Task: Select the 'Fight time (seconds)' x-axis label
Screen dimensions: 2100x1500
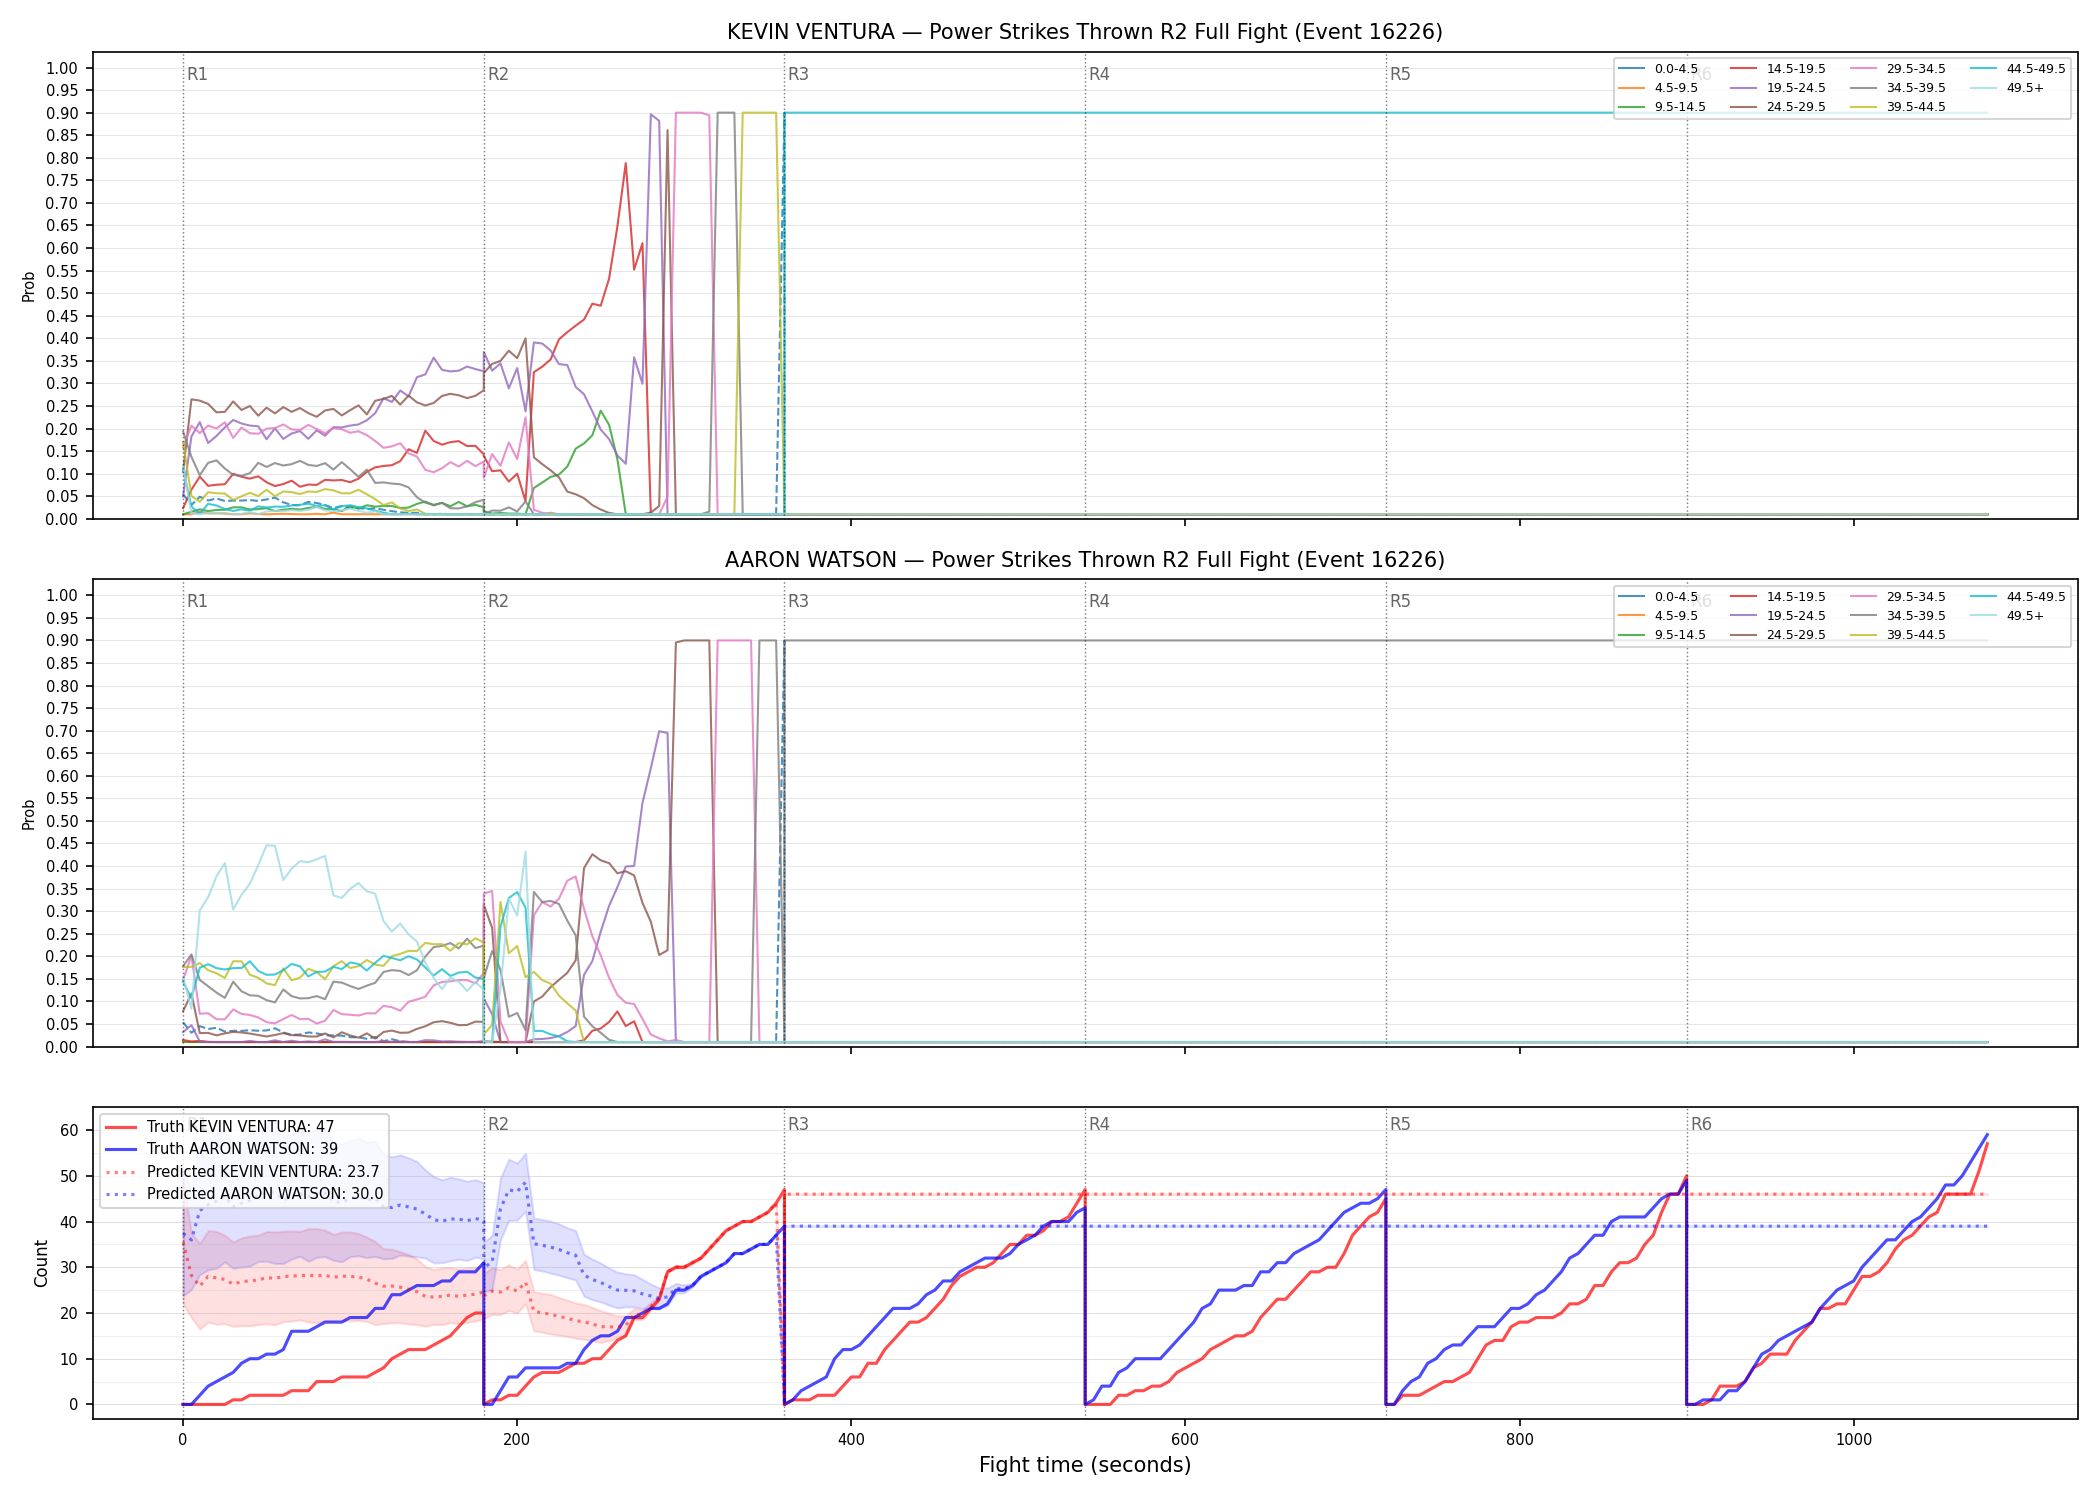Action: (x=1085, y=1465)
